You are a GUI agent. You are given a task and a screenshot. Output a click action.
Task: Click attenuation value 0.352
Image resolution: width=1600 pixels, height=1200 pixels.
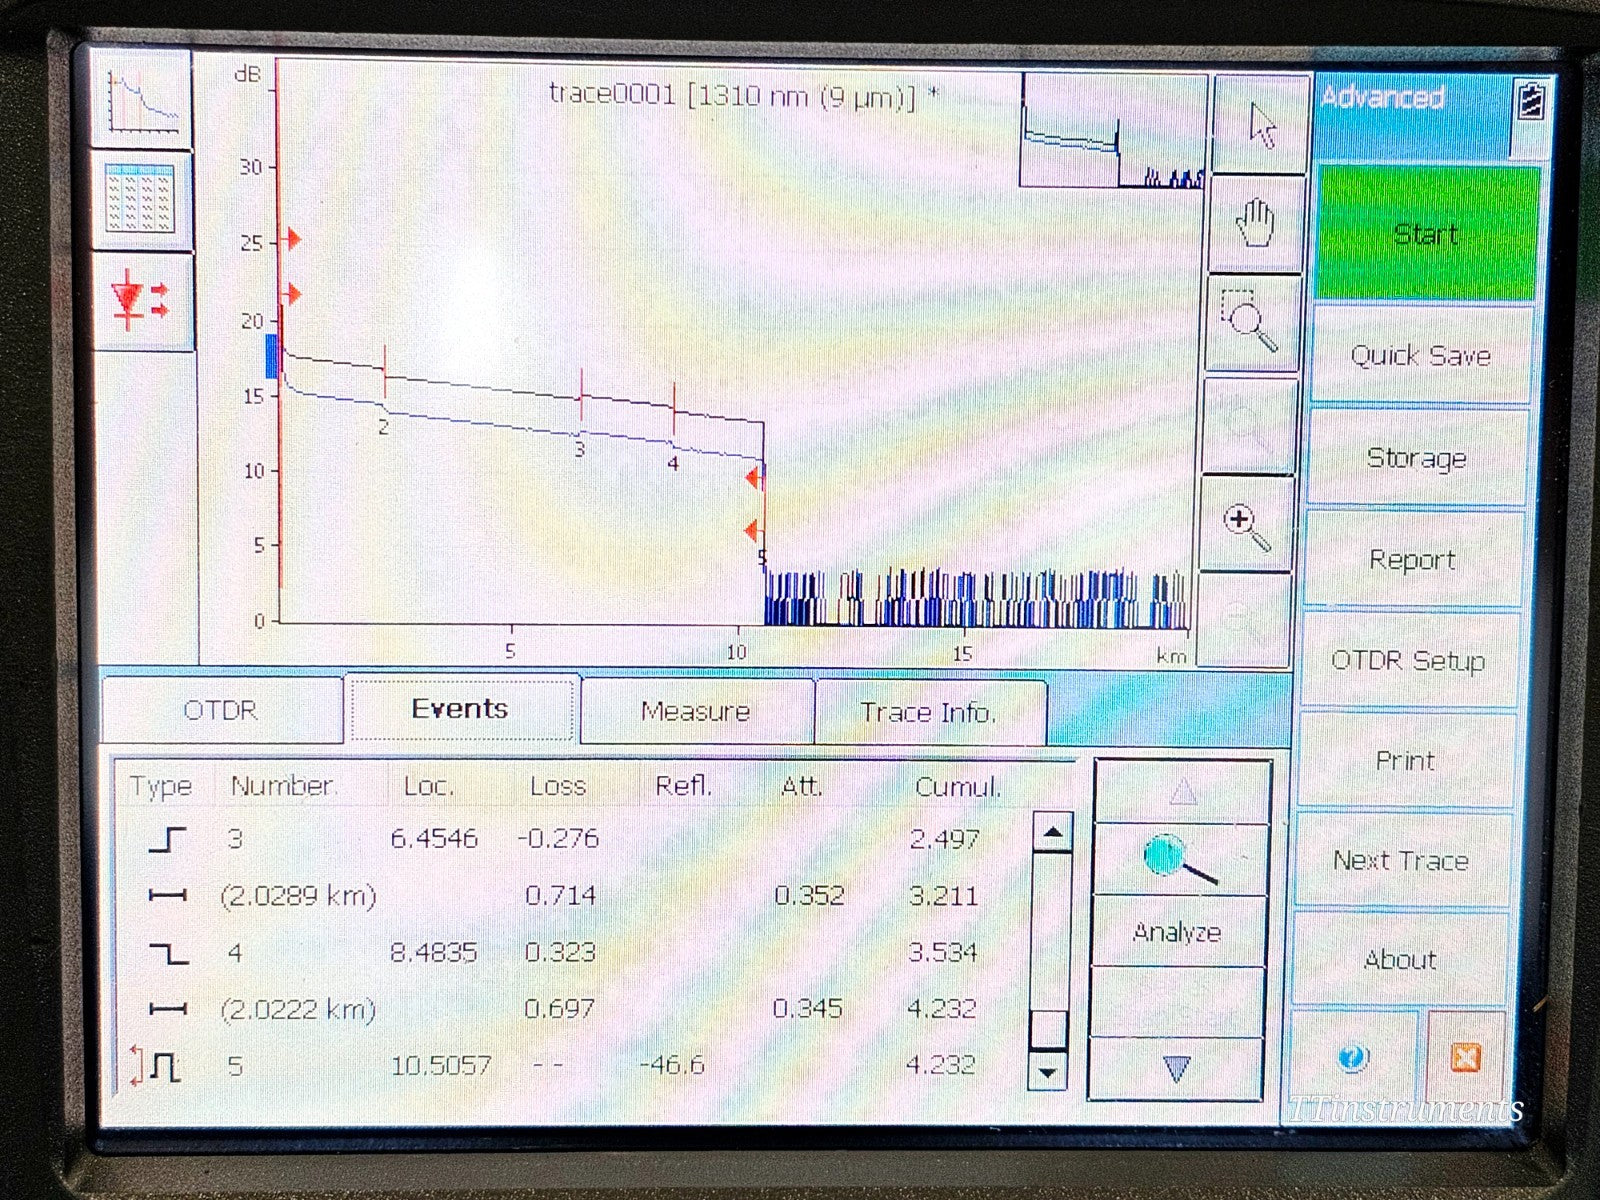click(x=810, y=895)
